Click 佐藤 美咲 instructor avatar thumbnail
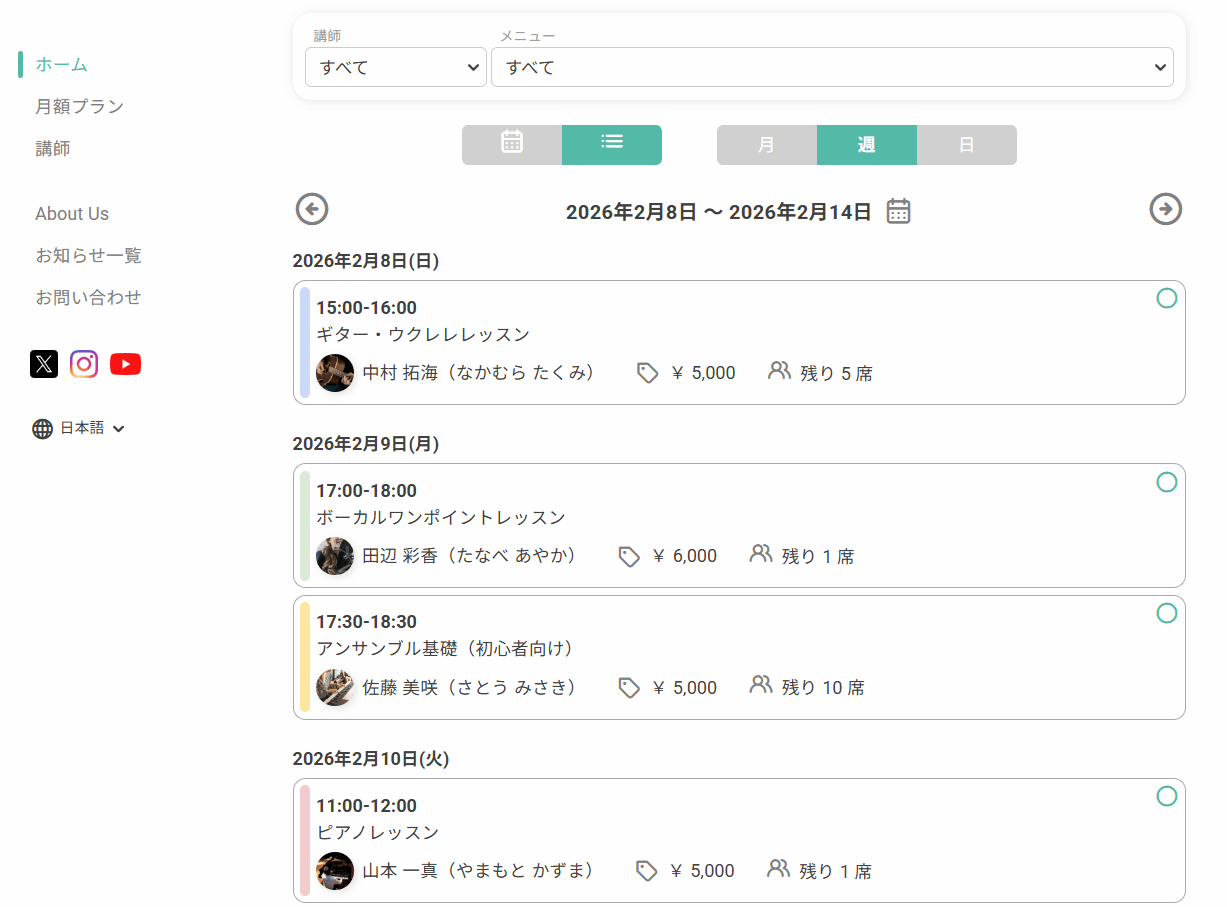The image size is (1227, 907). coord(335,688)
